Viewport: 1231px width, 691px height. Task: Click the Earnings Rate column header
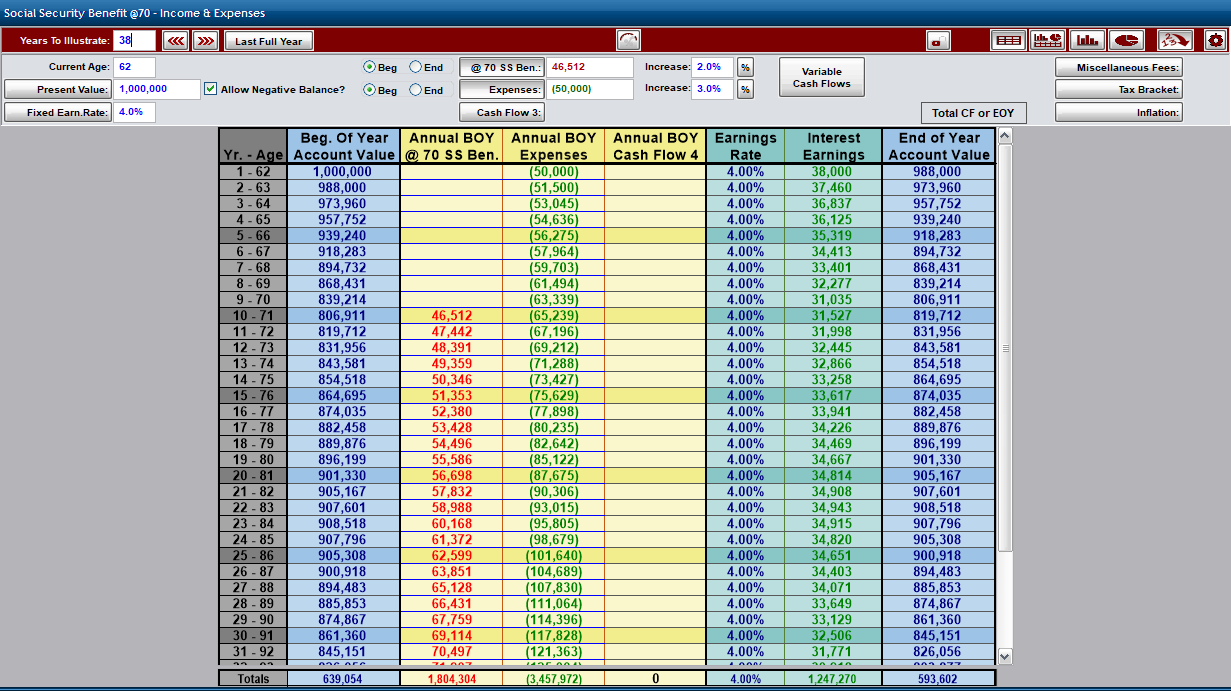click(x=745, y=146)
